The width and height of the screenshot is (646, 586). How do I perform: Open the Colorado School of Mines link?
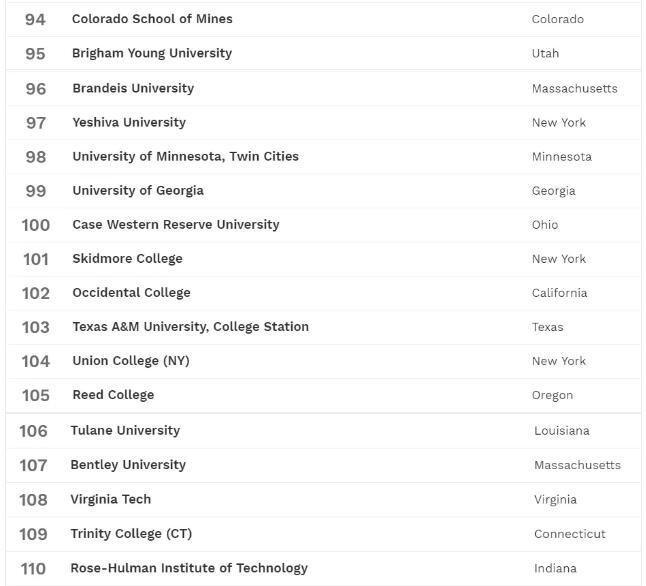152,19
